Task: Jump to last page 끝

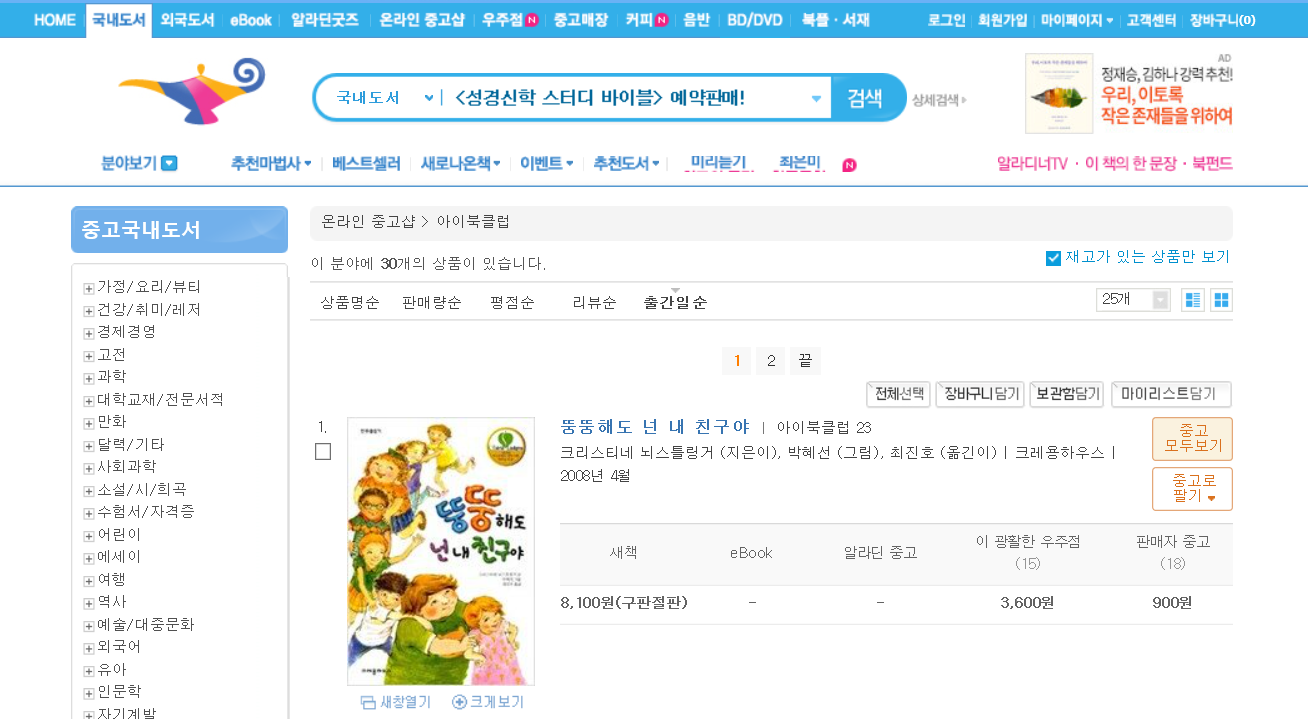Action: click(x=805, y=361)
